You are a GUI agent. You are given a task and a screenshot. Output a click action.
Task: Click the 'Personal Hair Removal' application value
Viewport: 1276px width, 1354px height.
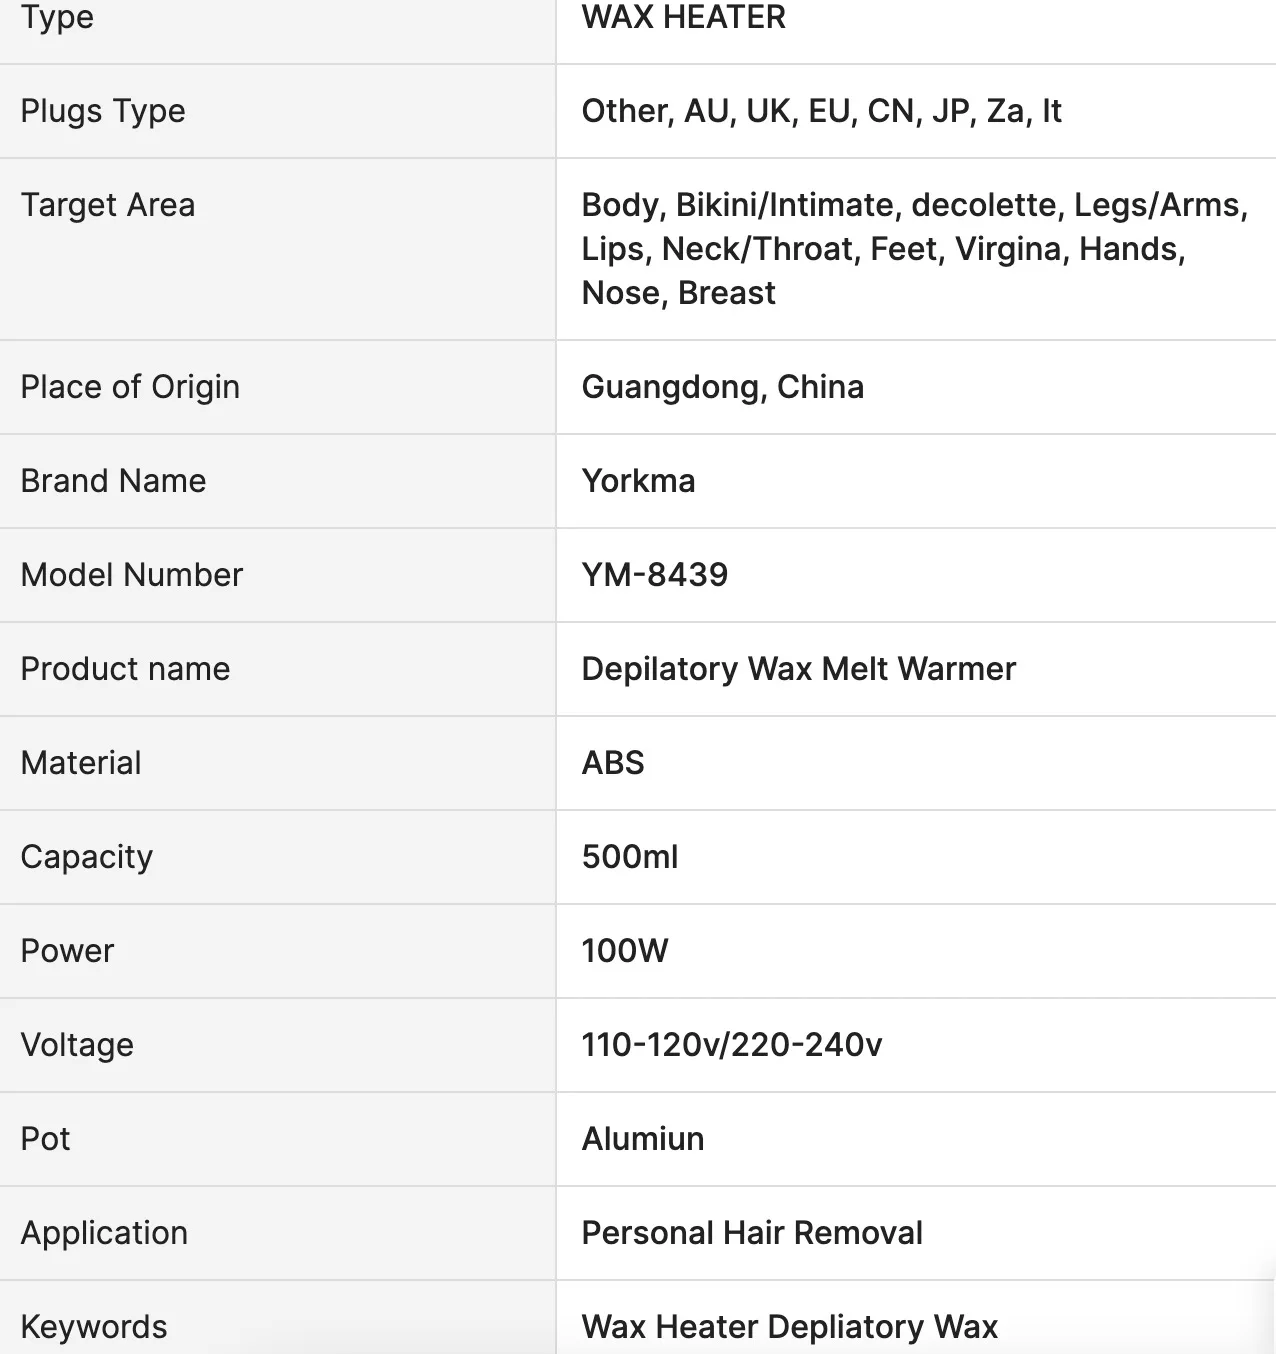[752, 1233]
